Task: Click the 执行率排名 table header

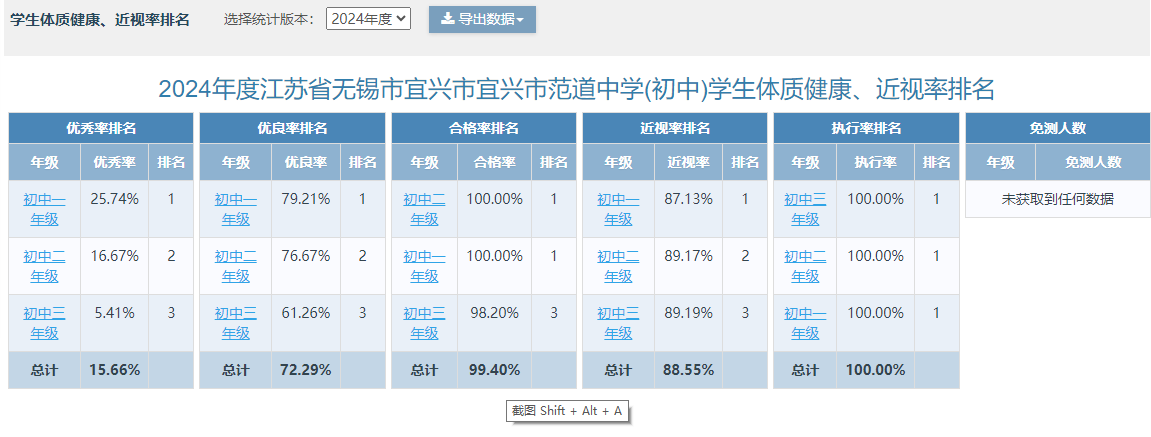Action: click(866, 128)
